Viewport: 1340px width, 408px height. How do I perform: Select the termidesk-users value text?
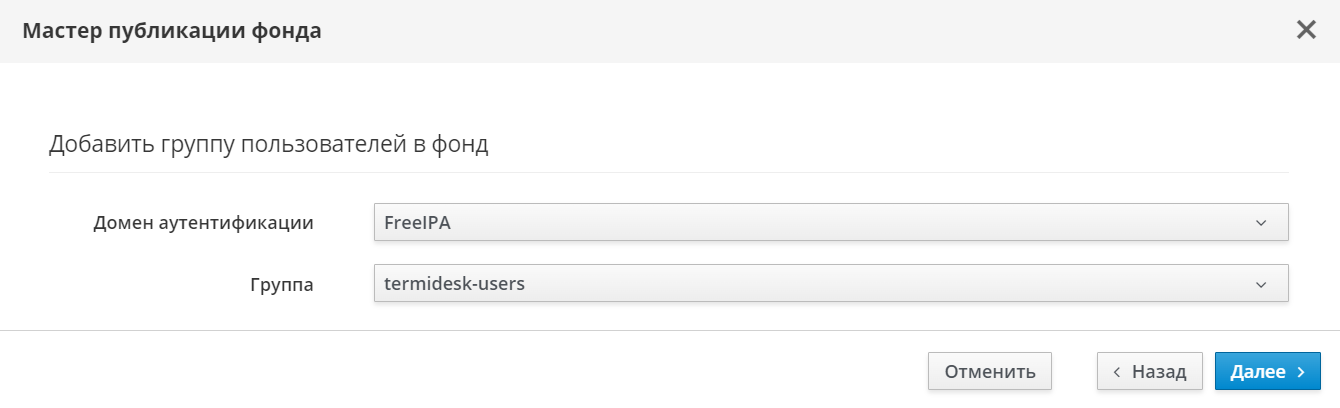click(x=455, y=284)
